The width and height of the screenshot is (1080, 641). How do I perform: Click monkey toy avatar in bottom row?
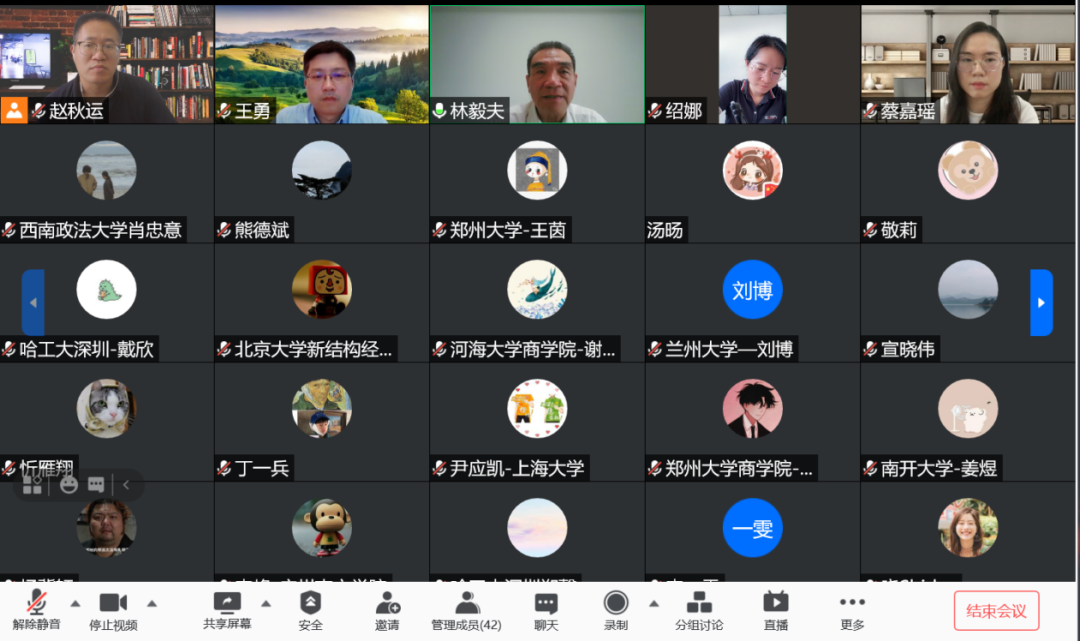tap(322, 527)
